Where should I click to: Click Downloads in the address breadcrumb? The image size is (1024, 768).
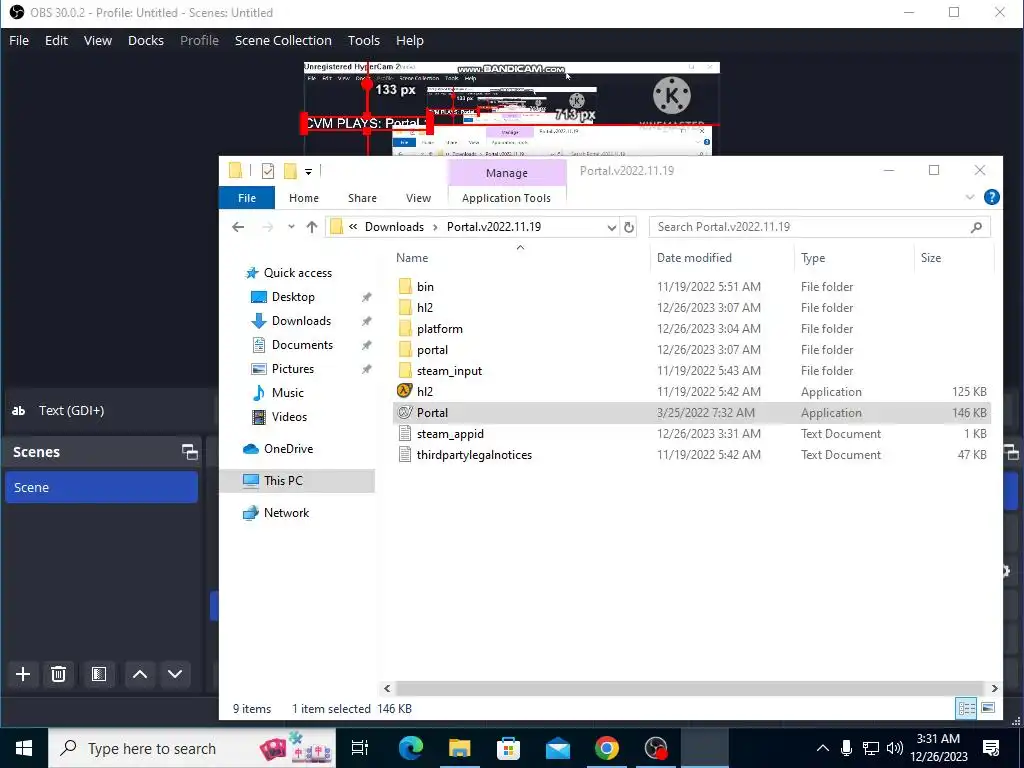[394, 227]
